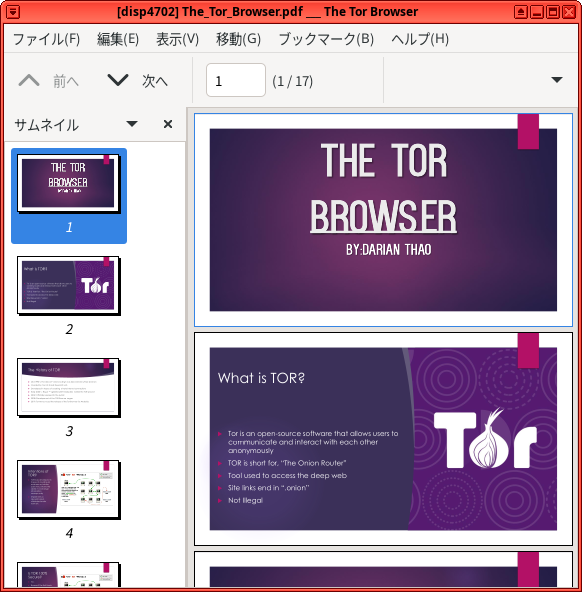Click the What is TOR? slide page
Image resolution: width=582 pixels, height=592 pixels.
(383, 439)
